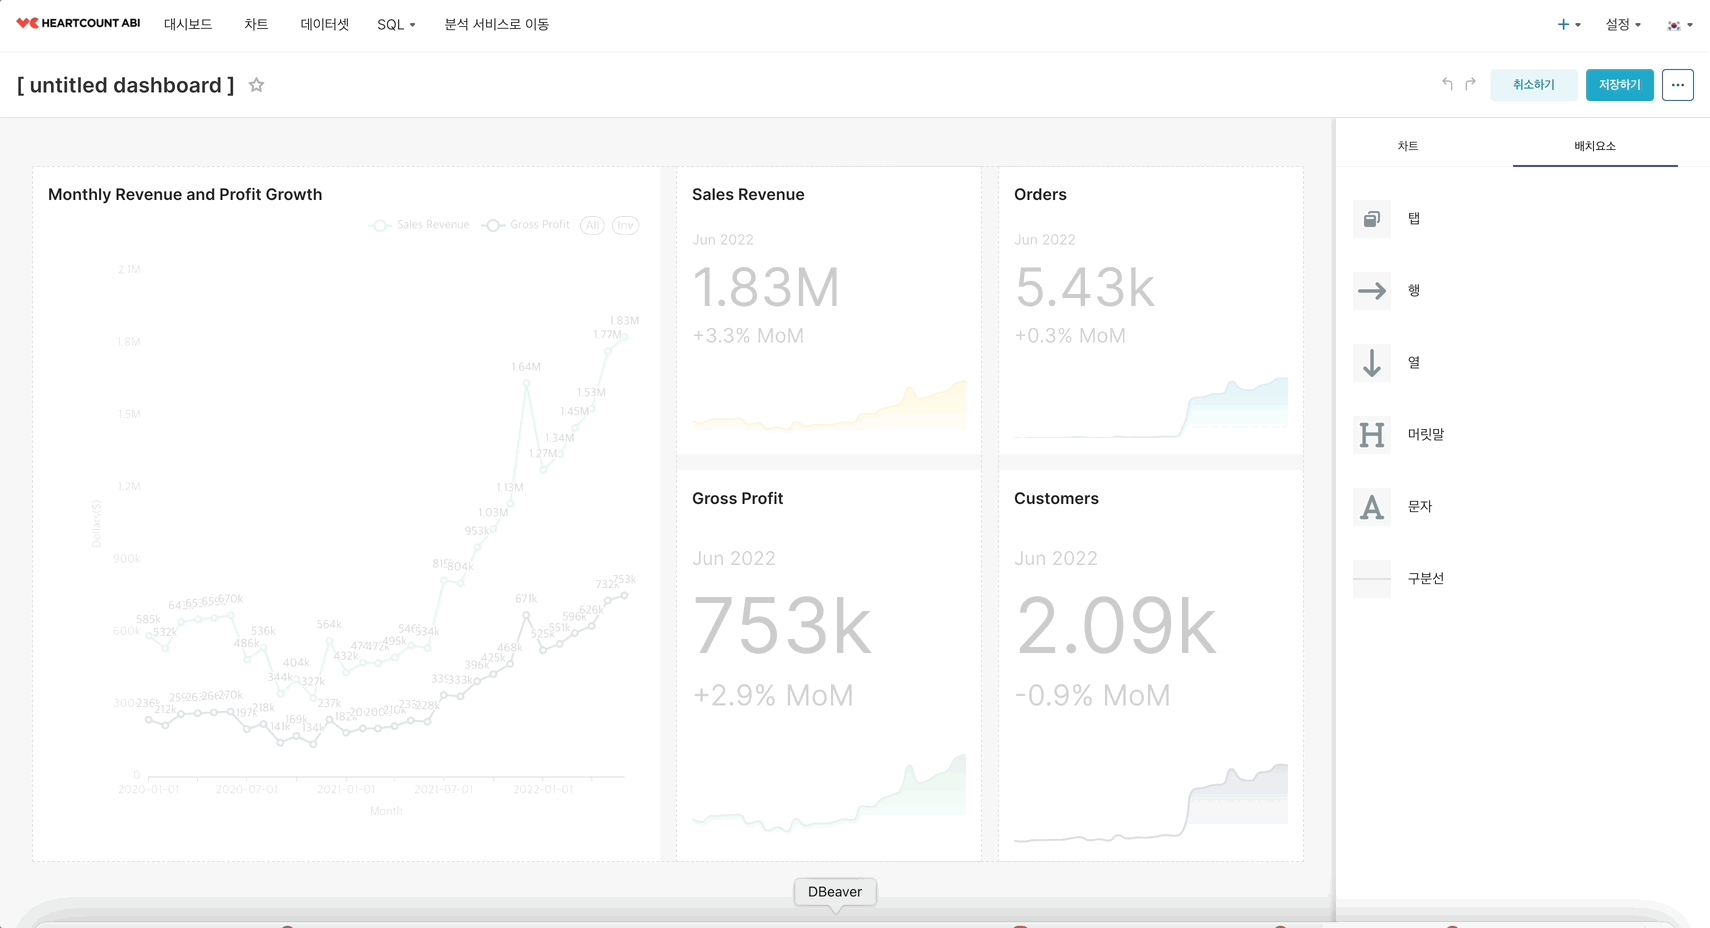Screen dimensions: 1710x928
Task: Open the 설정 settings dropdown
Action: coord(1623,24)
